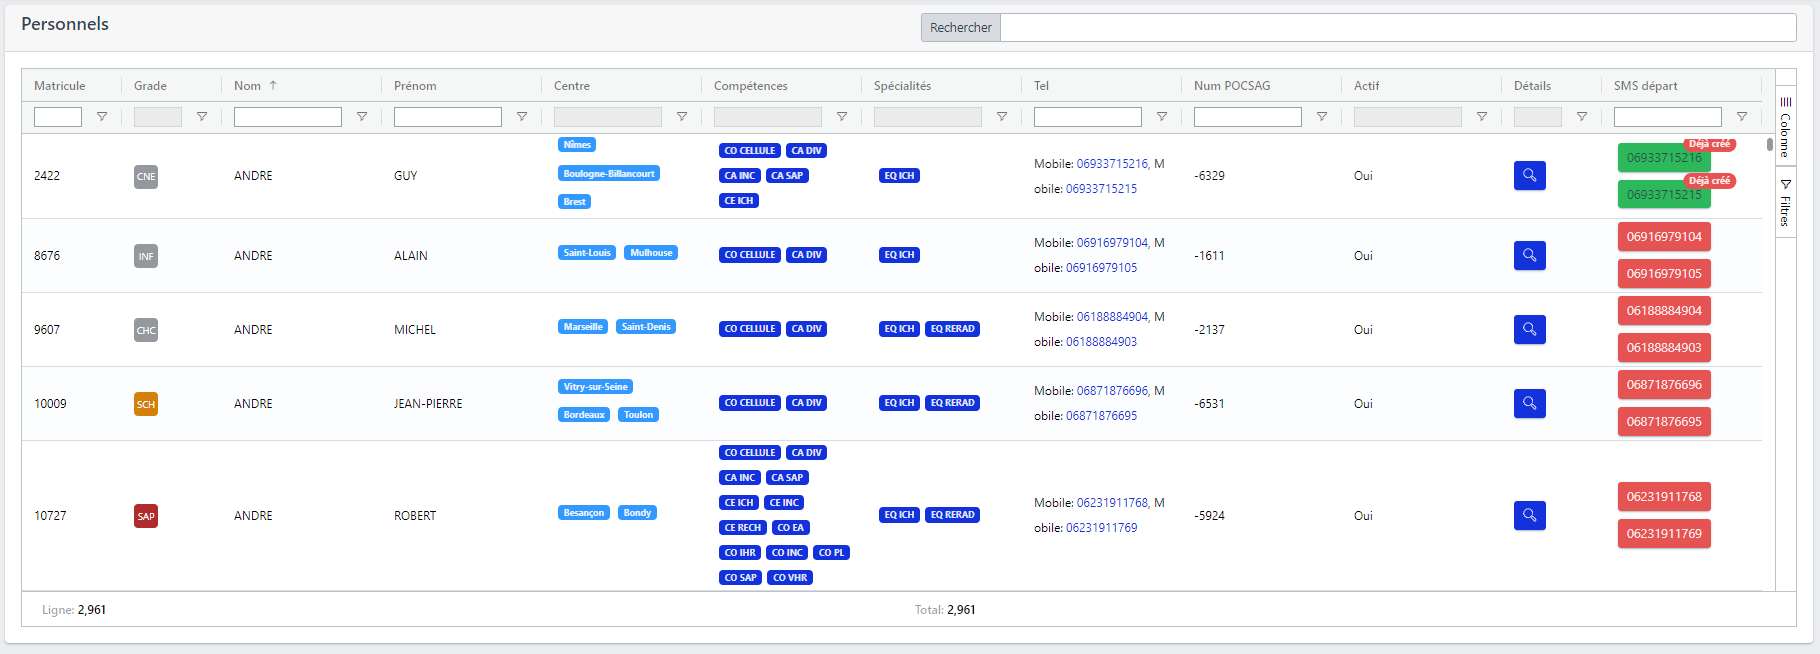View details for Robert Andre (magnifier)
The image size is (1820, 654).
(x=1530, y=516)
